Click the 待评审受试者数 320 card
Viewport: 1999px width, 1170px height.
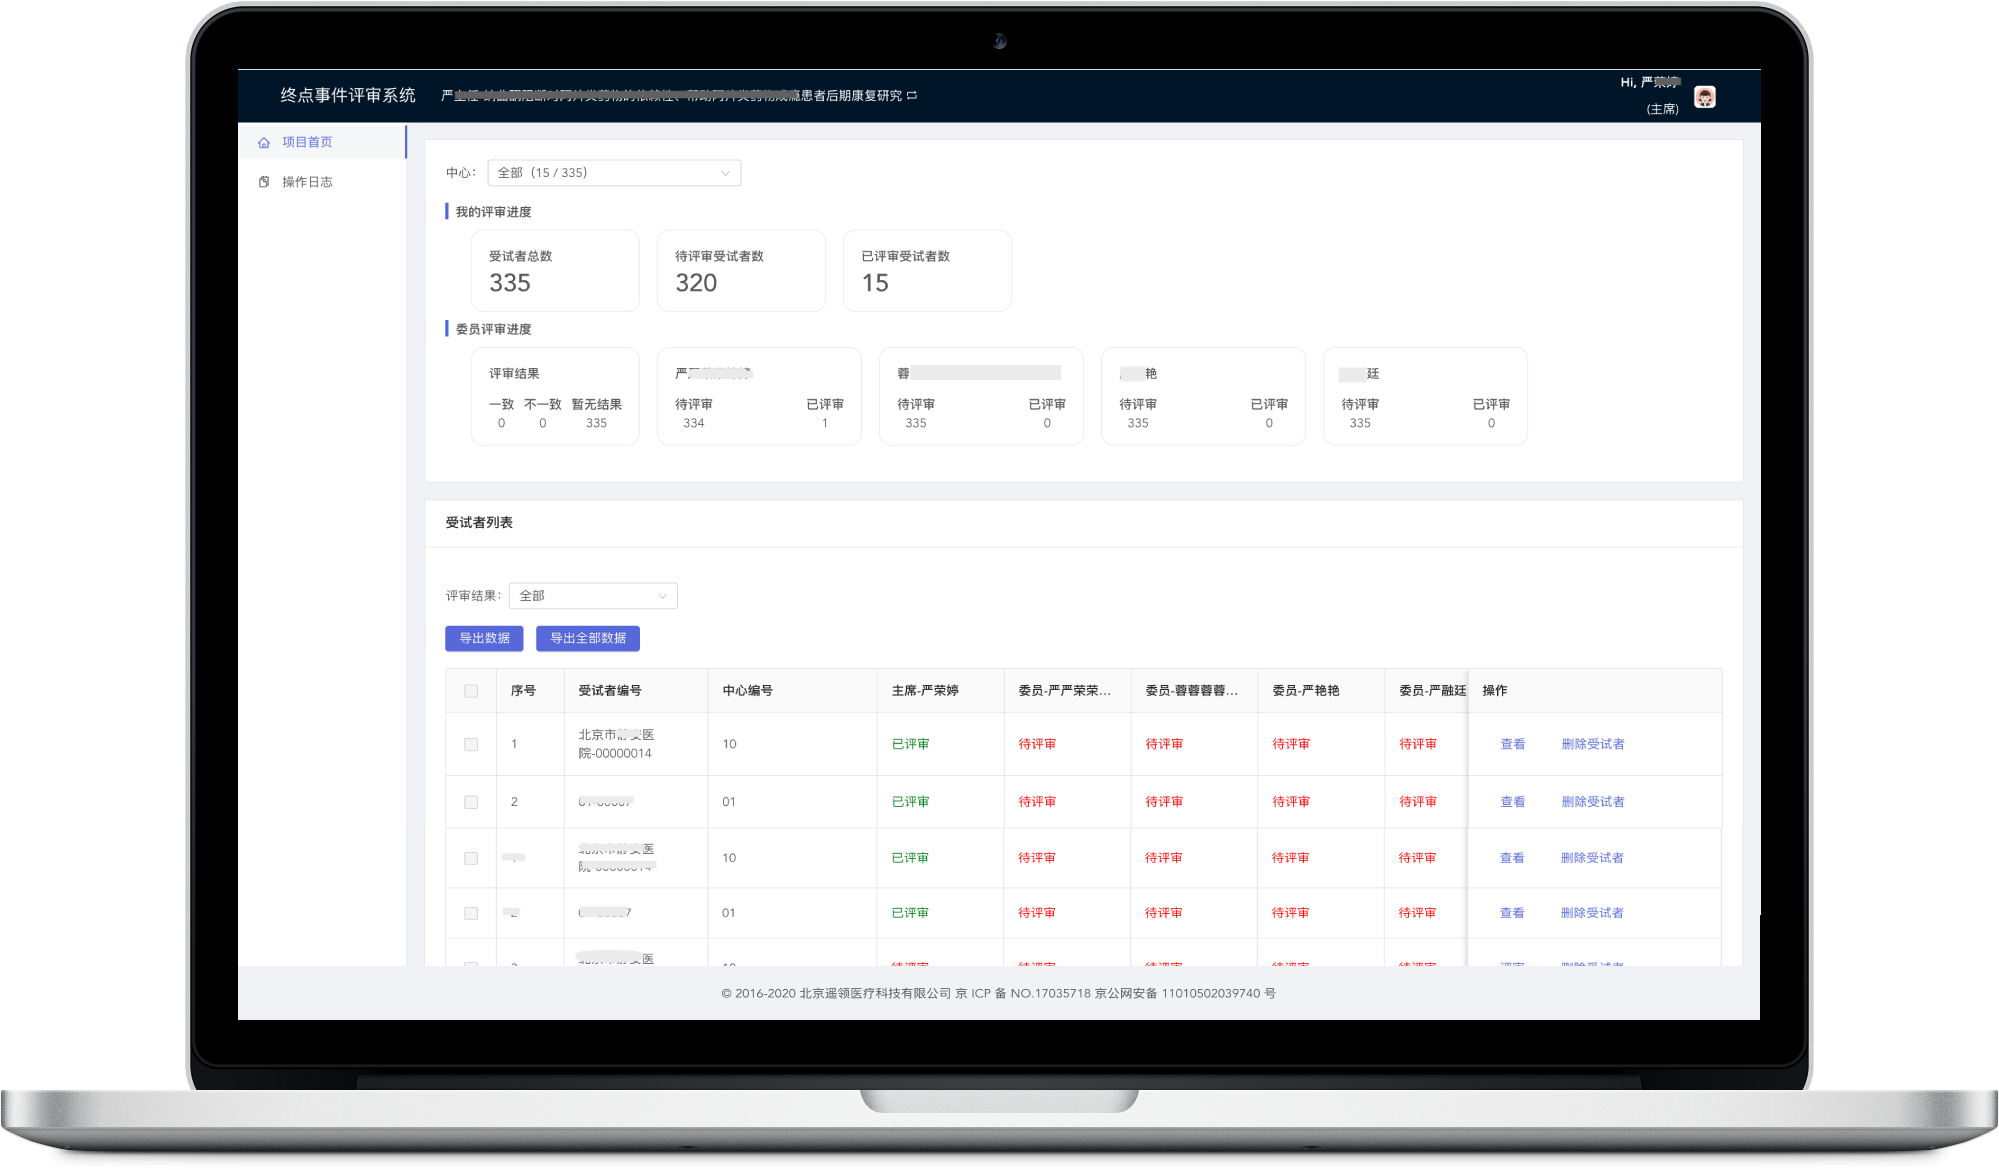pos(740,271)
